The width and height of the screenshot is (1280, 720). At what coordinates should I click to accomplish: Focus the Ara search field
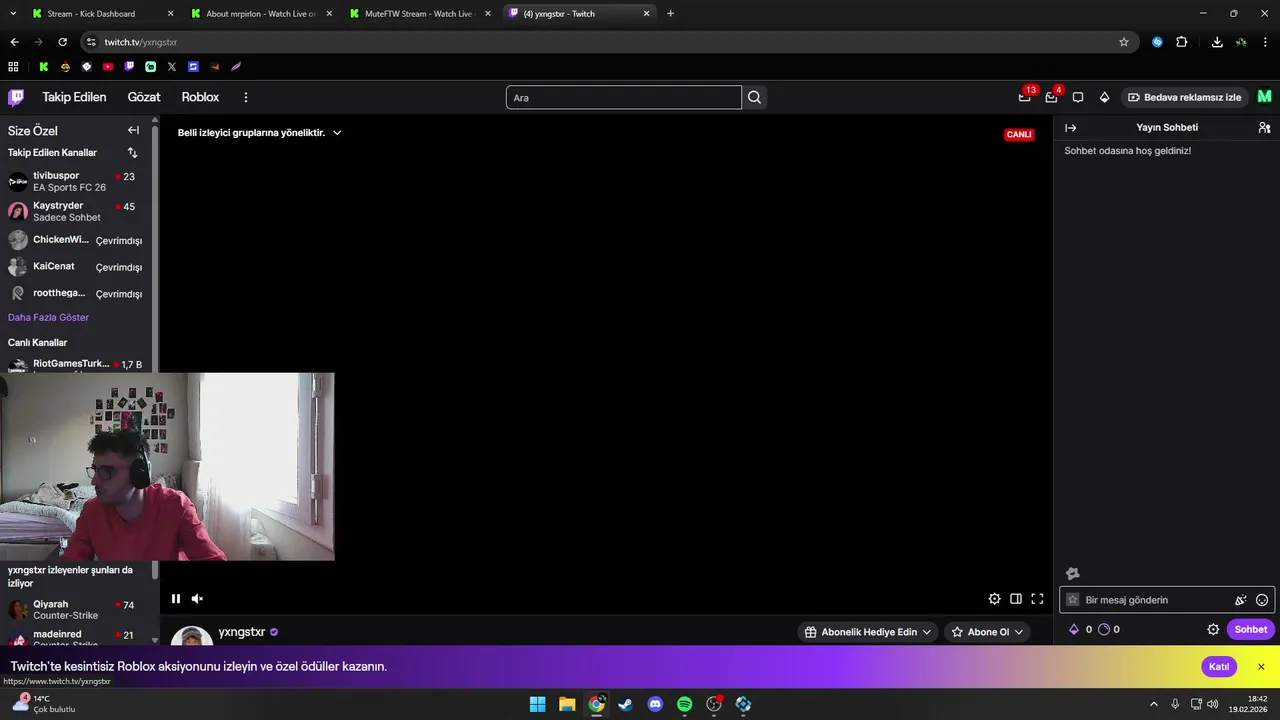click(624, 97)
